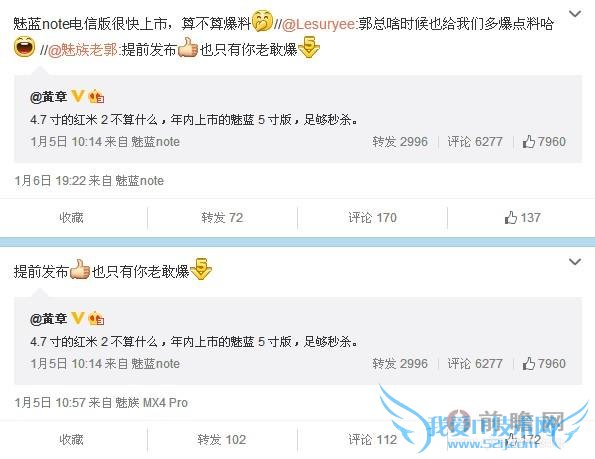
Task: Click 转发 72 to repost
Action: click(222, 218)
